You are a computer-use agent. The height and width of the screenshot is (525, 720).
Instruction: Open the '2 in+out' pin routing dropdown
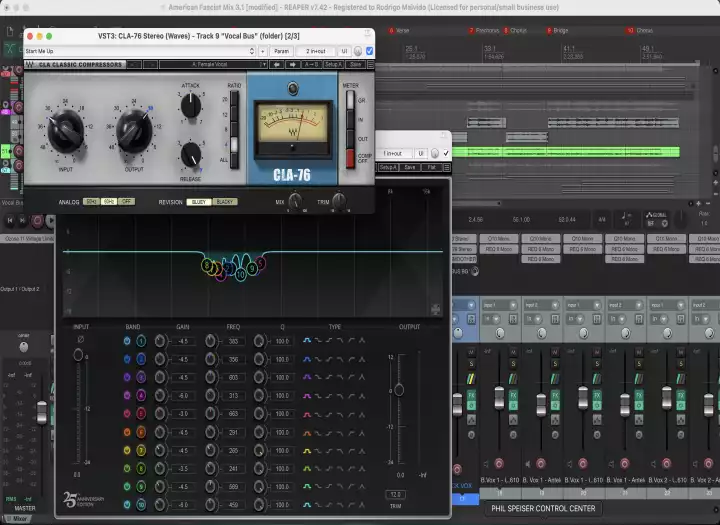(x=314, y=50)
